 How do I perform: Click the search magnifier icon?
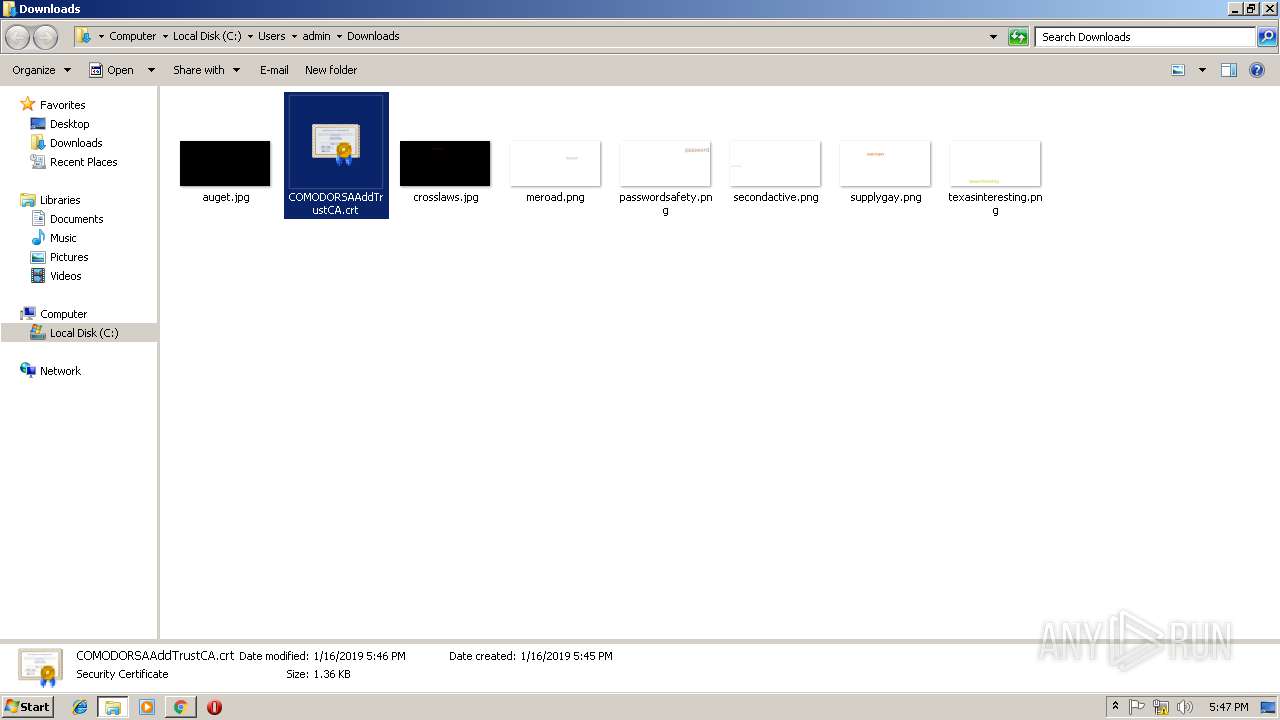coord(1267,37)
